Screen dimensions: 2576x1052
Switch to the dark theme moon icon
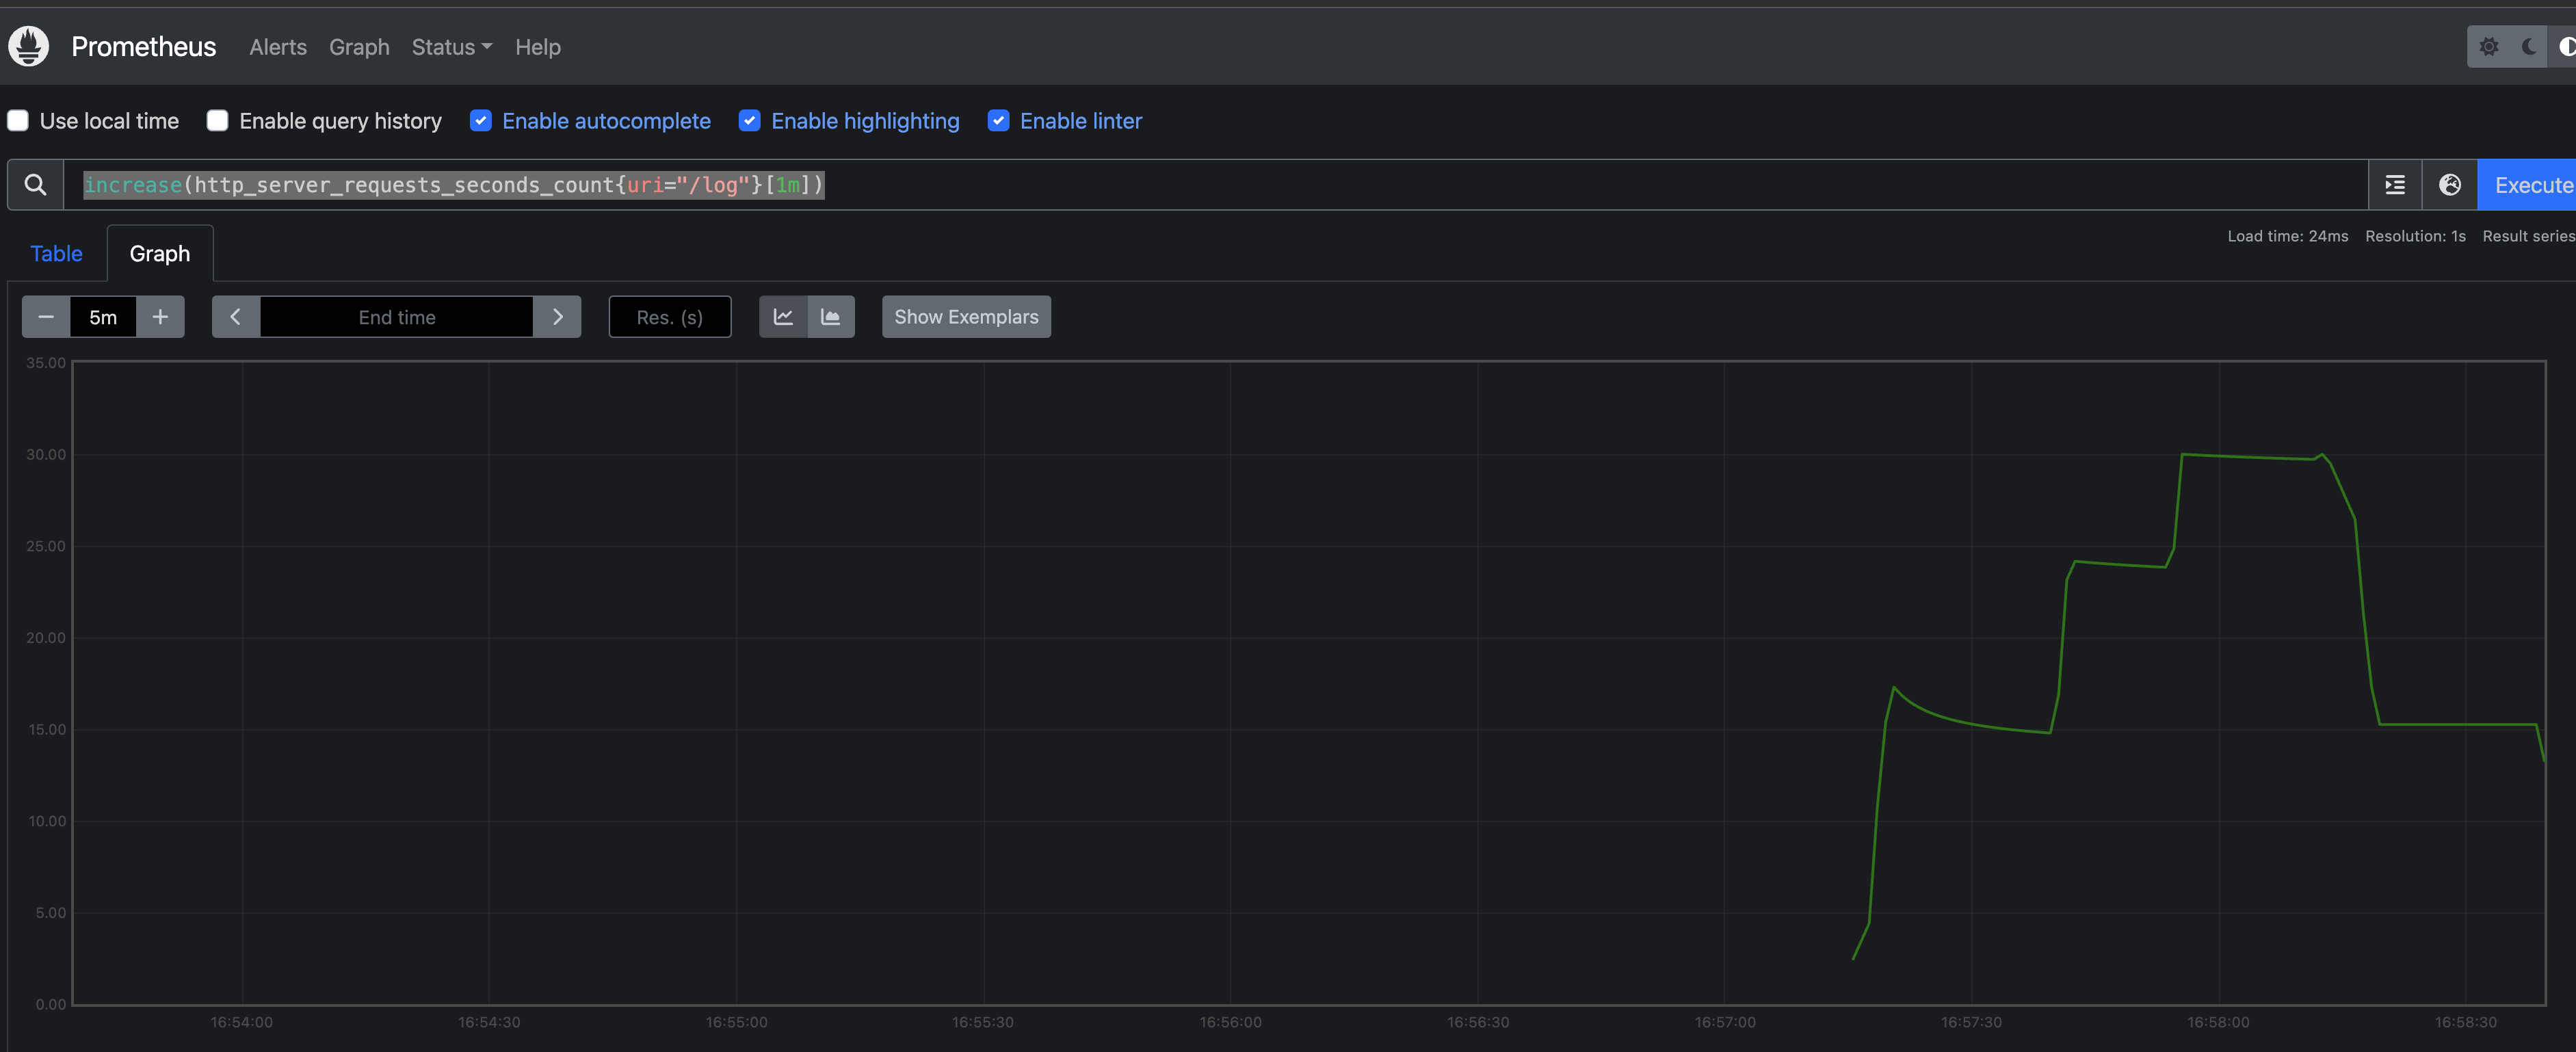coord(2529,47)
